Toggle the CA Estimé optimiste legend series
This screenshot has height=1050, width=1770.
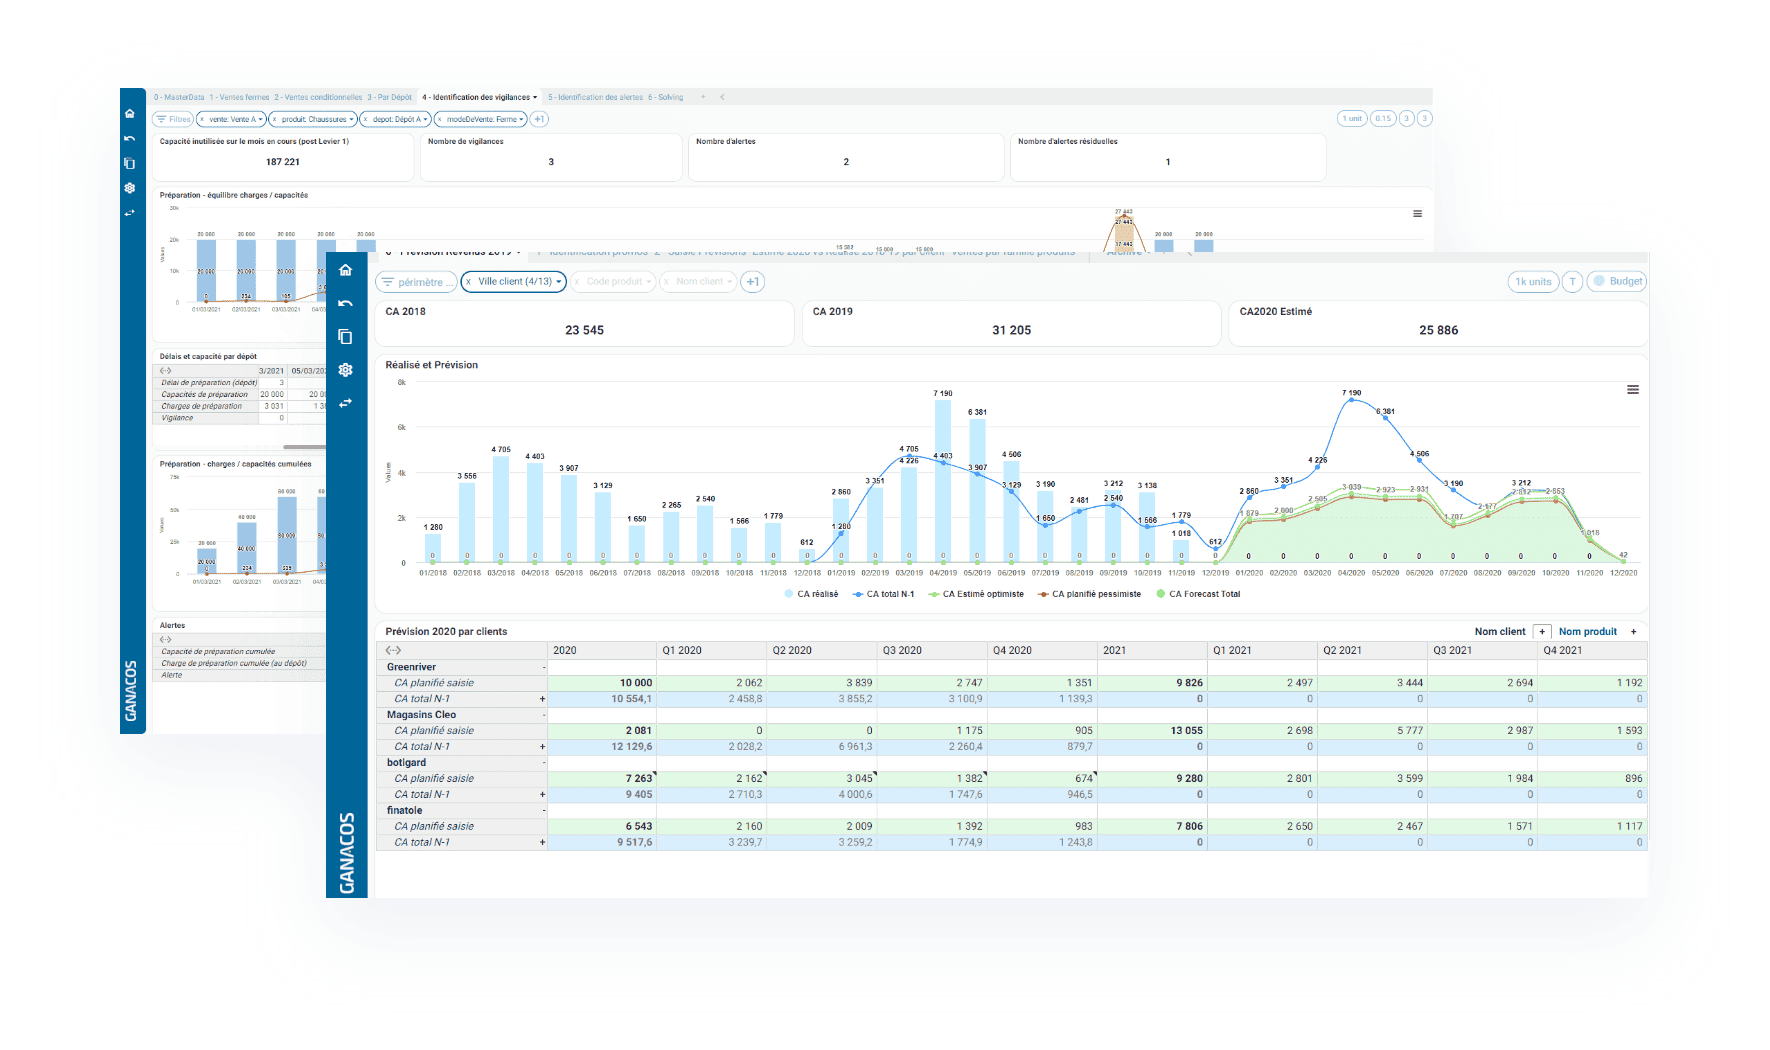pyautogui.click(x=977, y=594)
